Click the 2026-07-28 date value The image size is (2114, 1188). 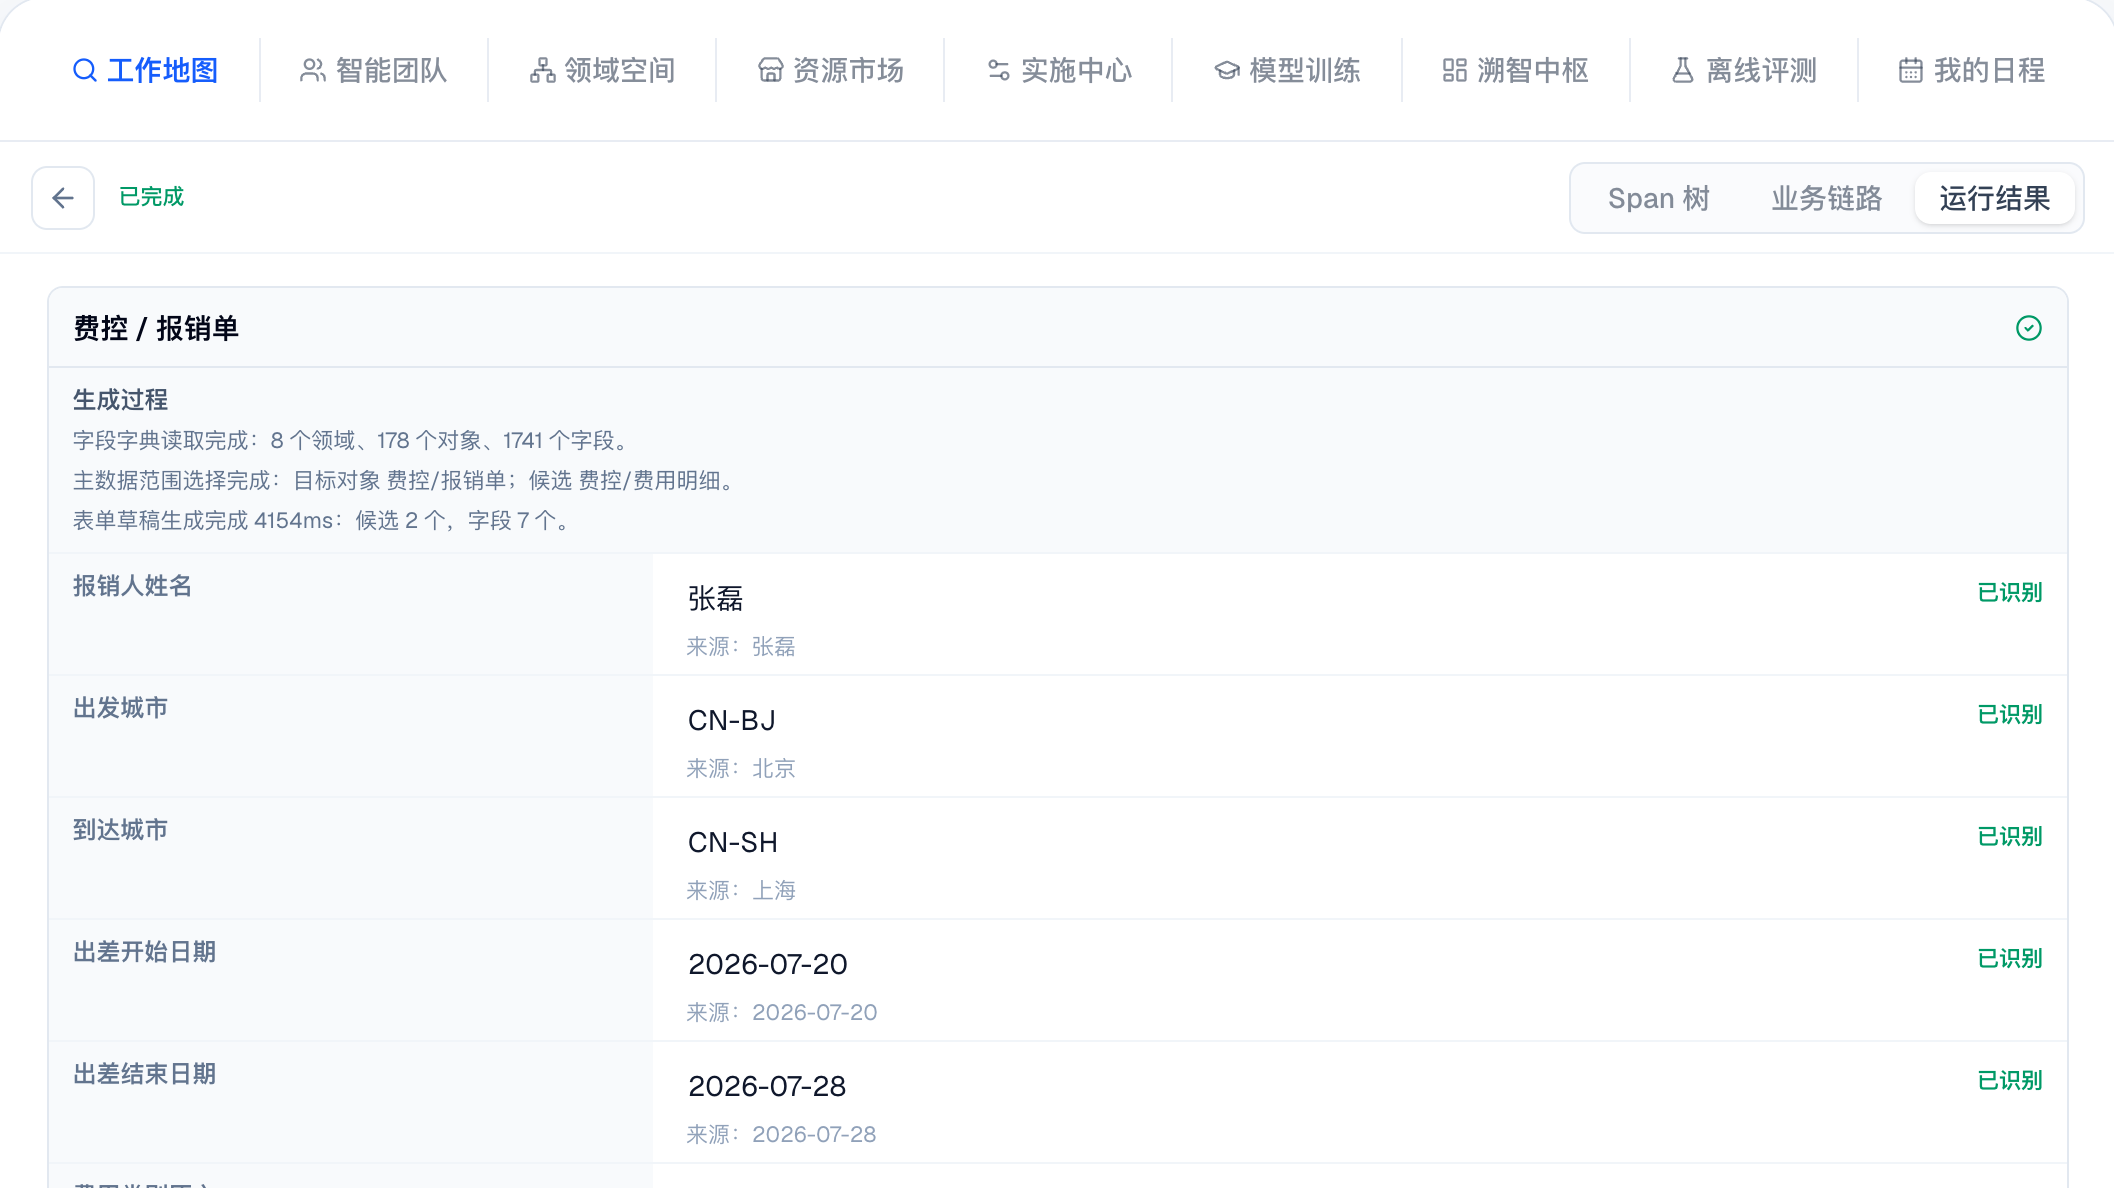[x=767, y=1087]
